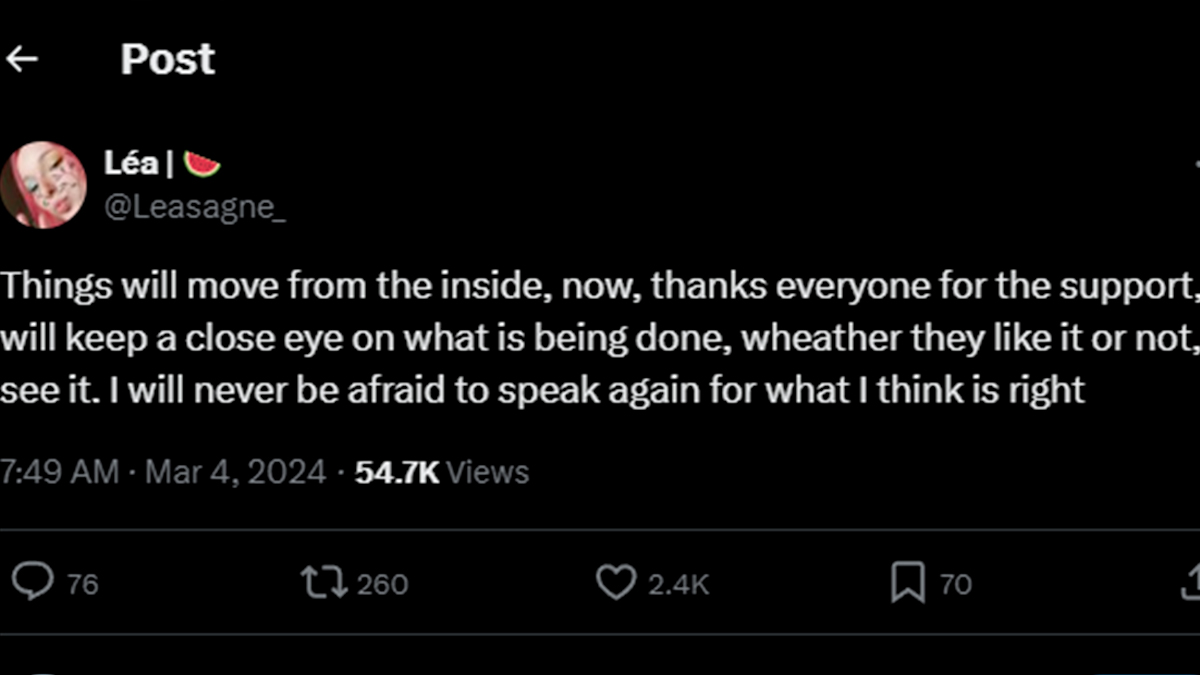Open Léa's profile picture
Screen dimensions: 1200x675
42,185
